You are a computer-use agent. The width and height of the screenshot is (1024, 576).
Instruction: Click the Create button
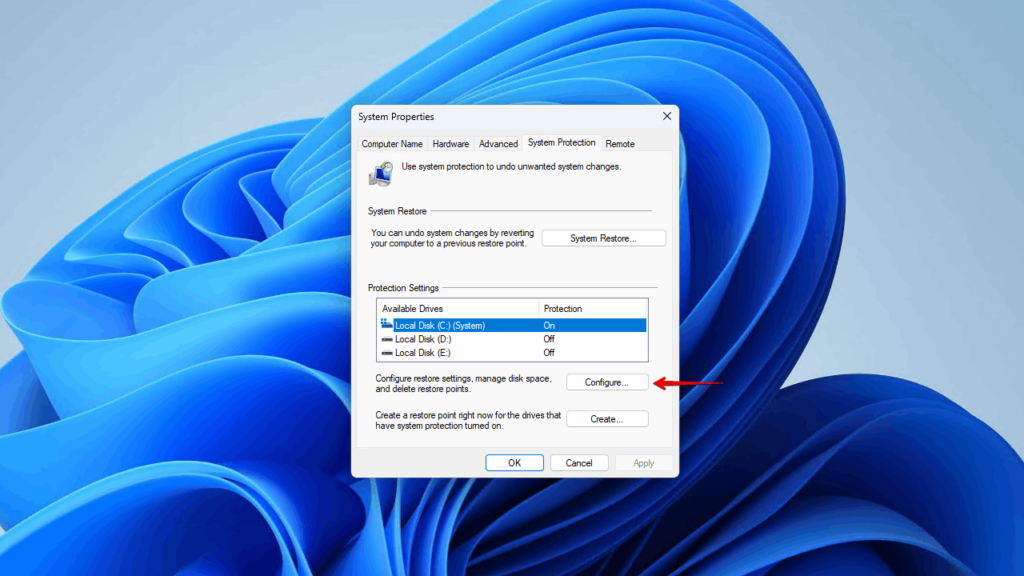coord(607,419)
